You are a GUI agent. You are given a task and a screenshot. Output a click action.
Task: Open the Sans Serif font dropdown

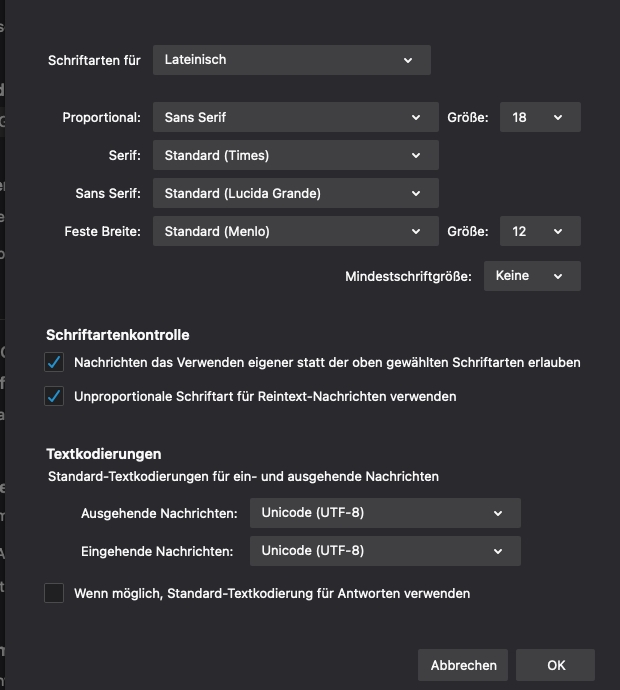295,194
